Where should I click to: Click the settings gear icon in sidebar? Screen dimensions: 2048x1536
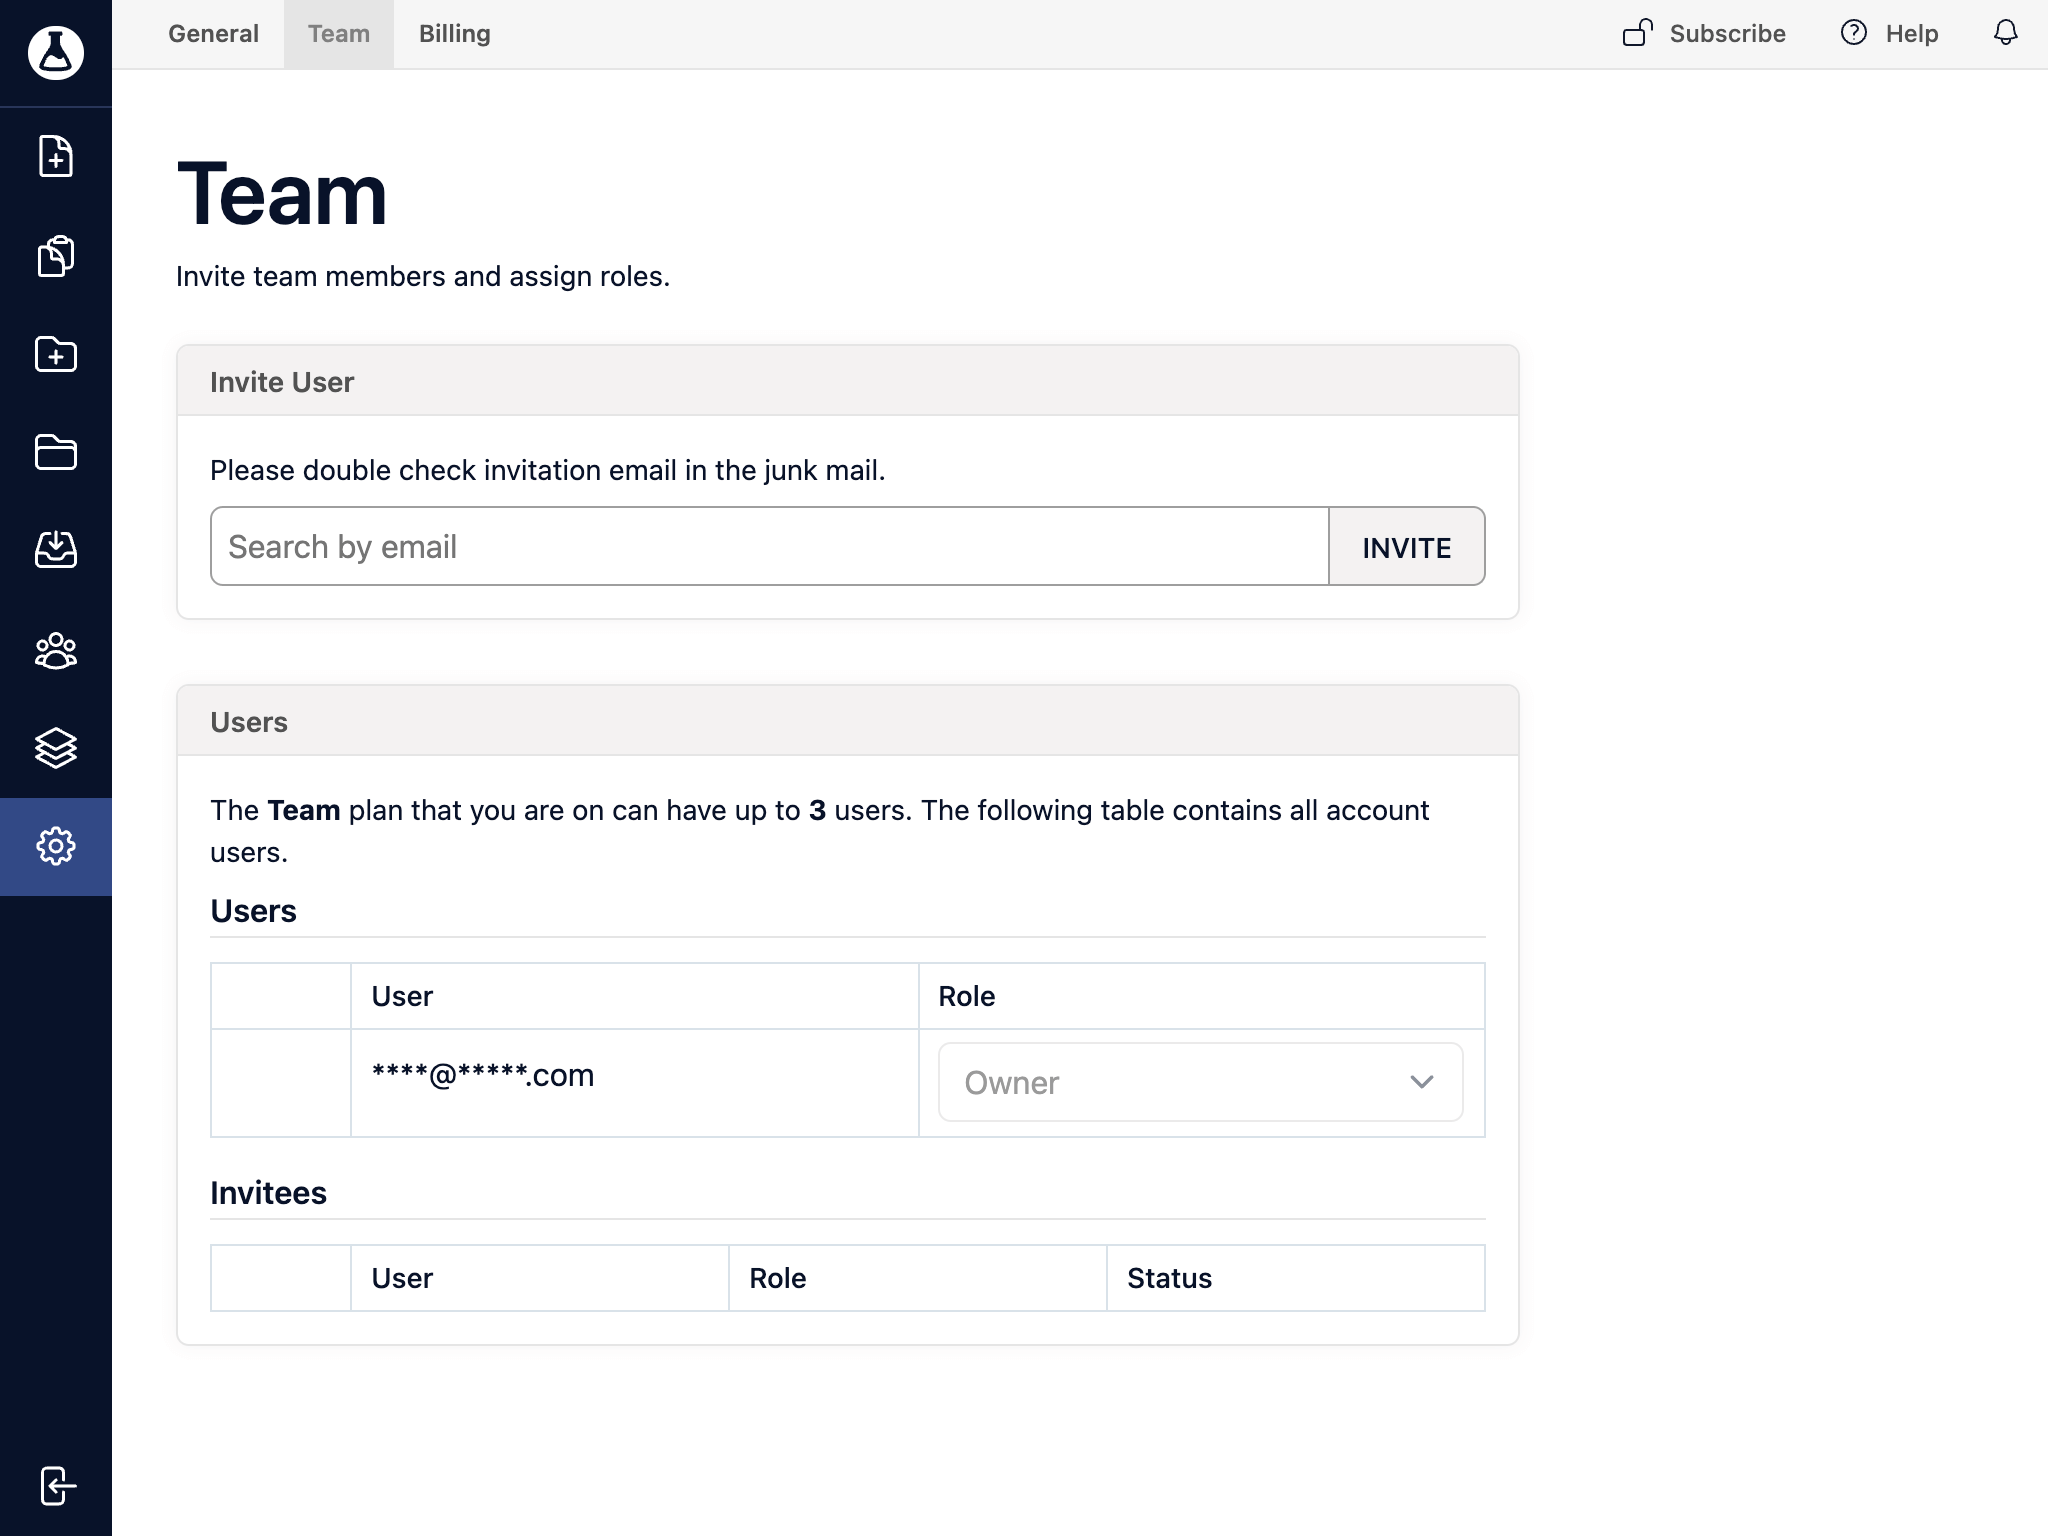click(x=56, y=844)
